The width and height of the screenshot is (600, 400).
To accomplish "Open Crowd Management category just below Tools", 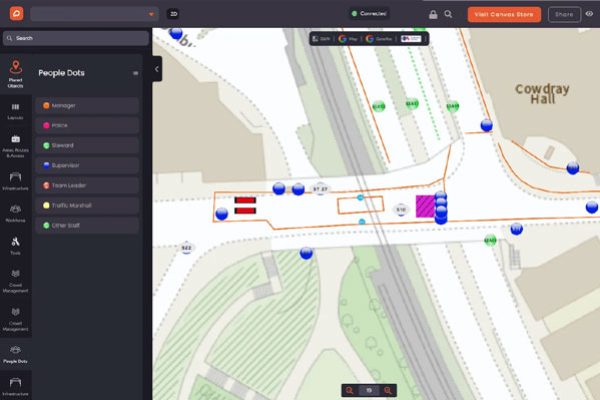I will (16, 281).
